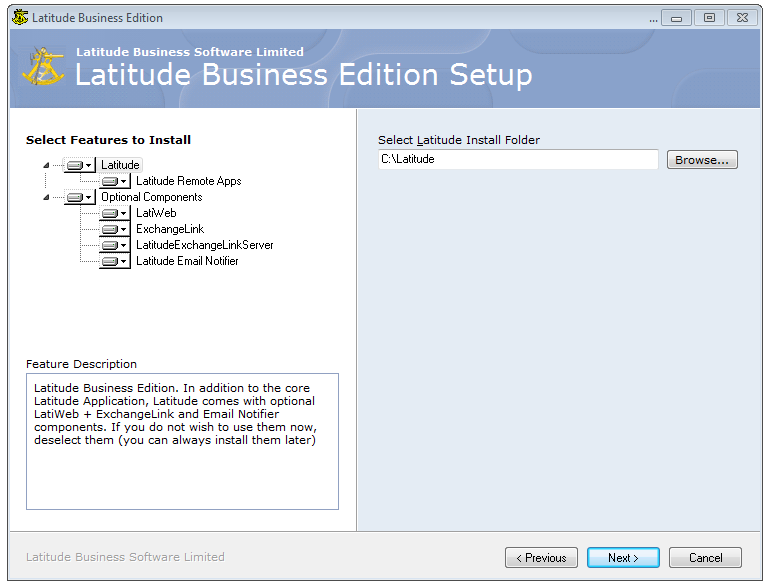The height and width of the screenshot is (587, 769).
Task: Click the Optional Components drive icon
Action: tap(79, 197)
